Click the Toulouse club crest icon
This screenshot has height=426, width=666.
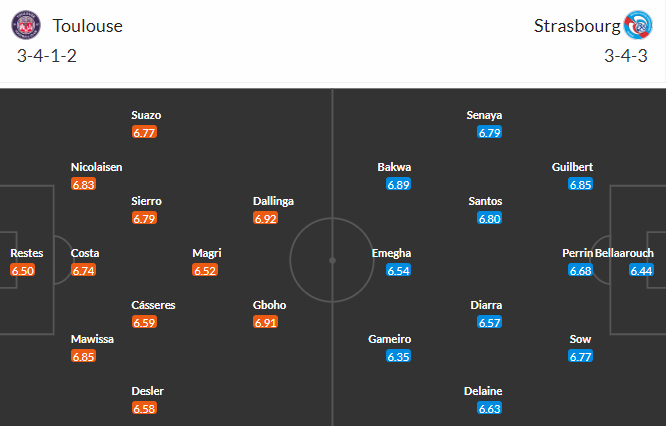29,26
